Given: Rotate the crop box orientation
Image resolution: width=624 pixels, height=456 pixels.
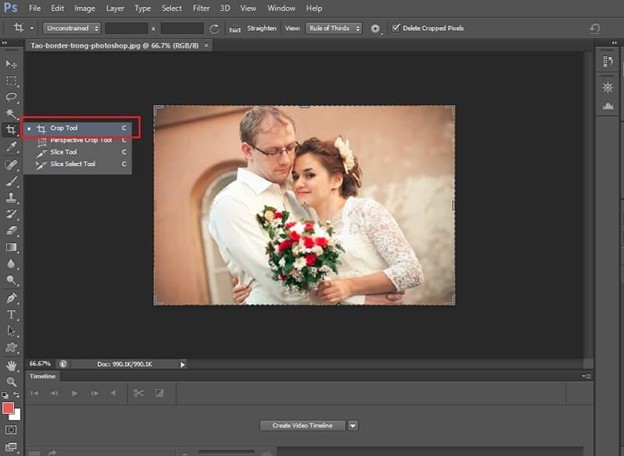Looking at the screenshot, I should tap(214, 29).
